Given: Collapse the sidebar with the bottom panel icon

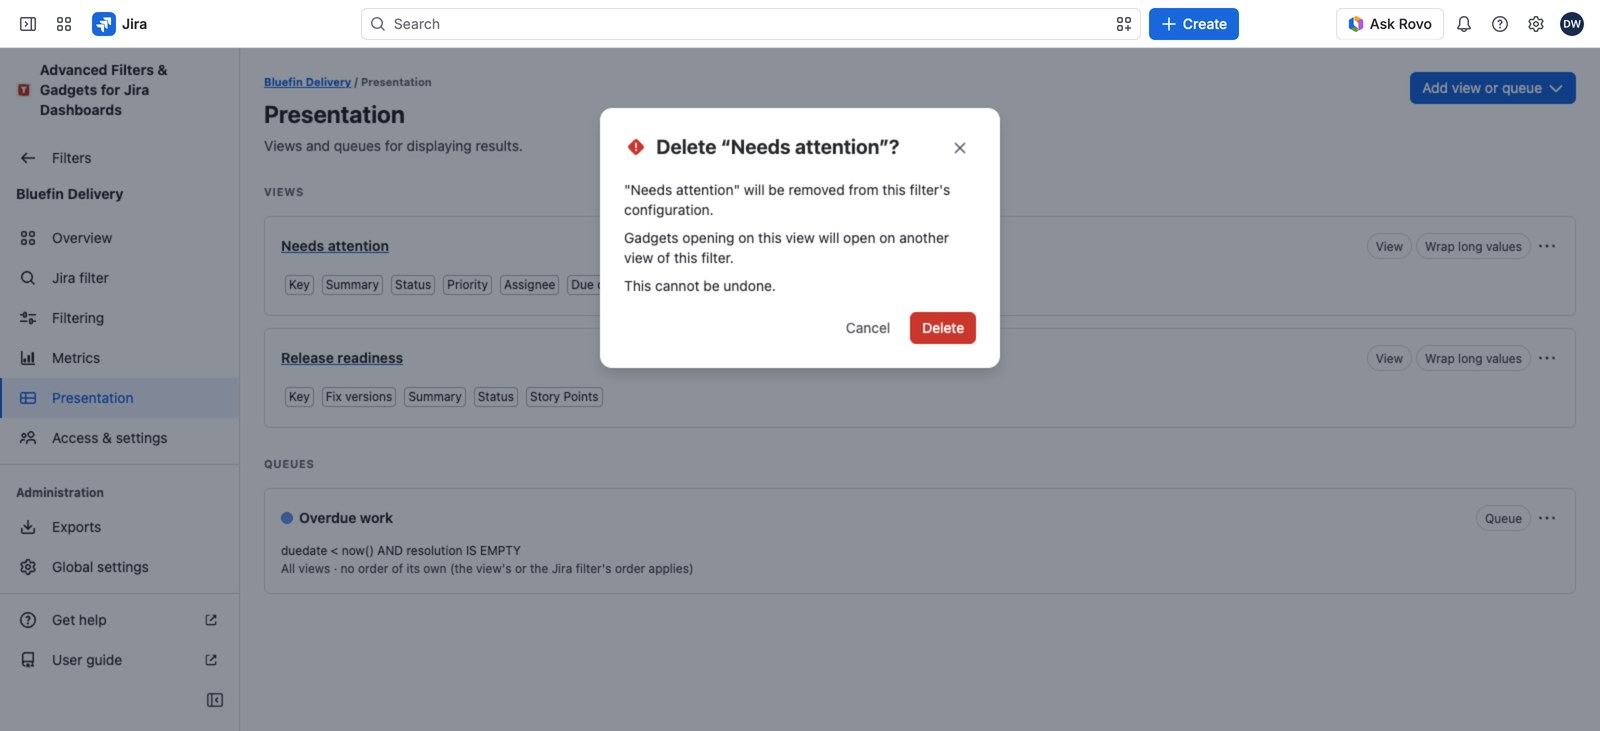Looking at the screenshot, I should point(215,700).
